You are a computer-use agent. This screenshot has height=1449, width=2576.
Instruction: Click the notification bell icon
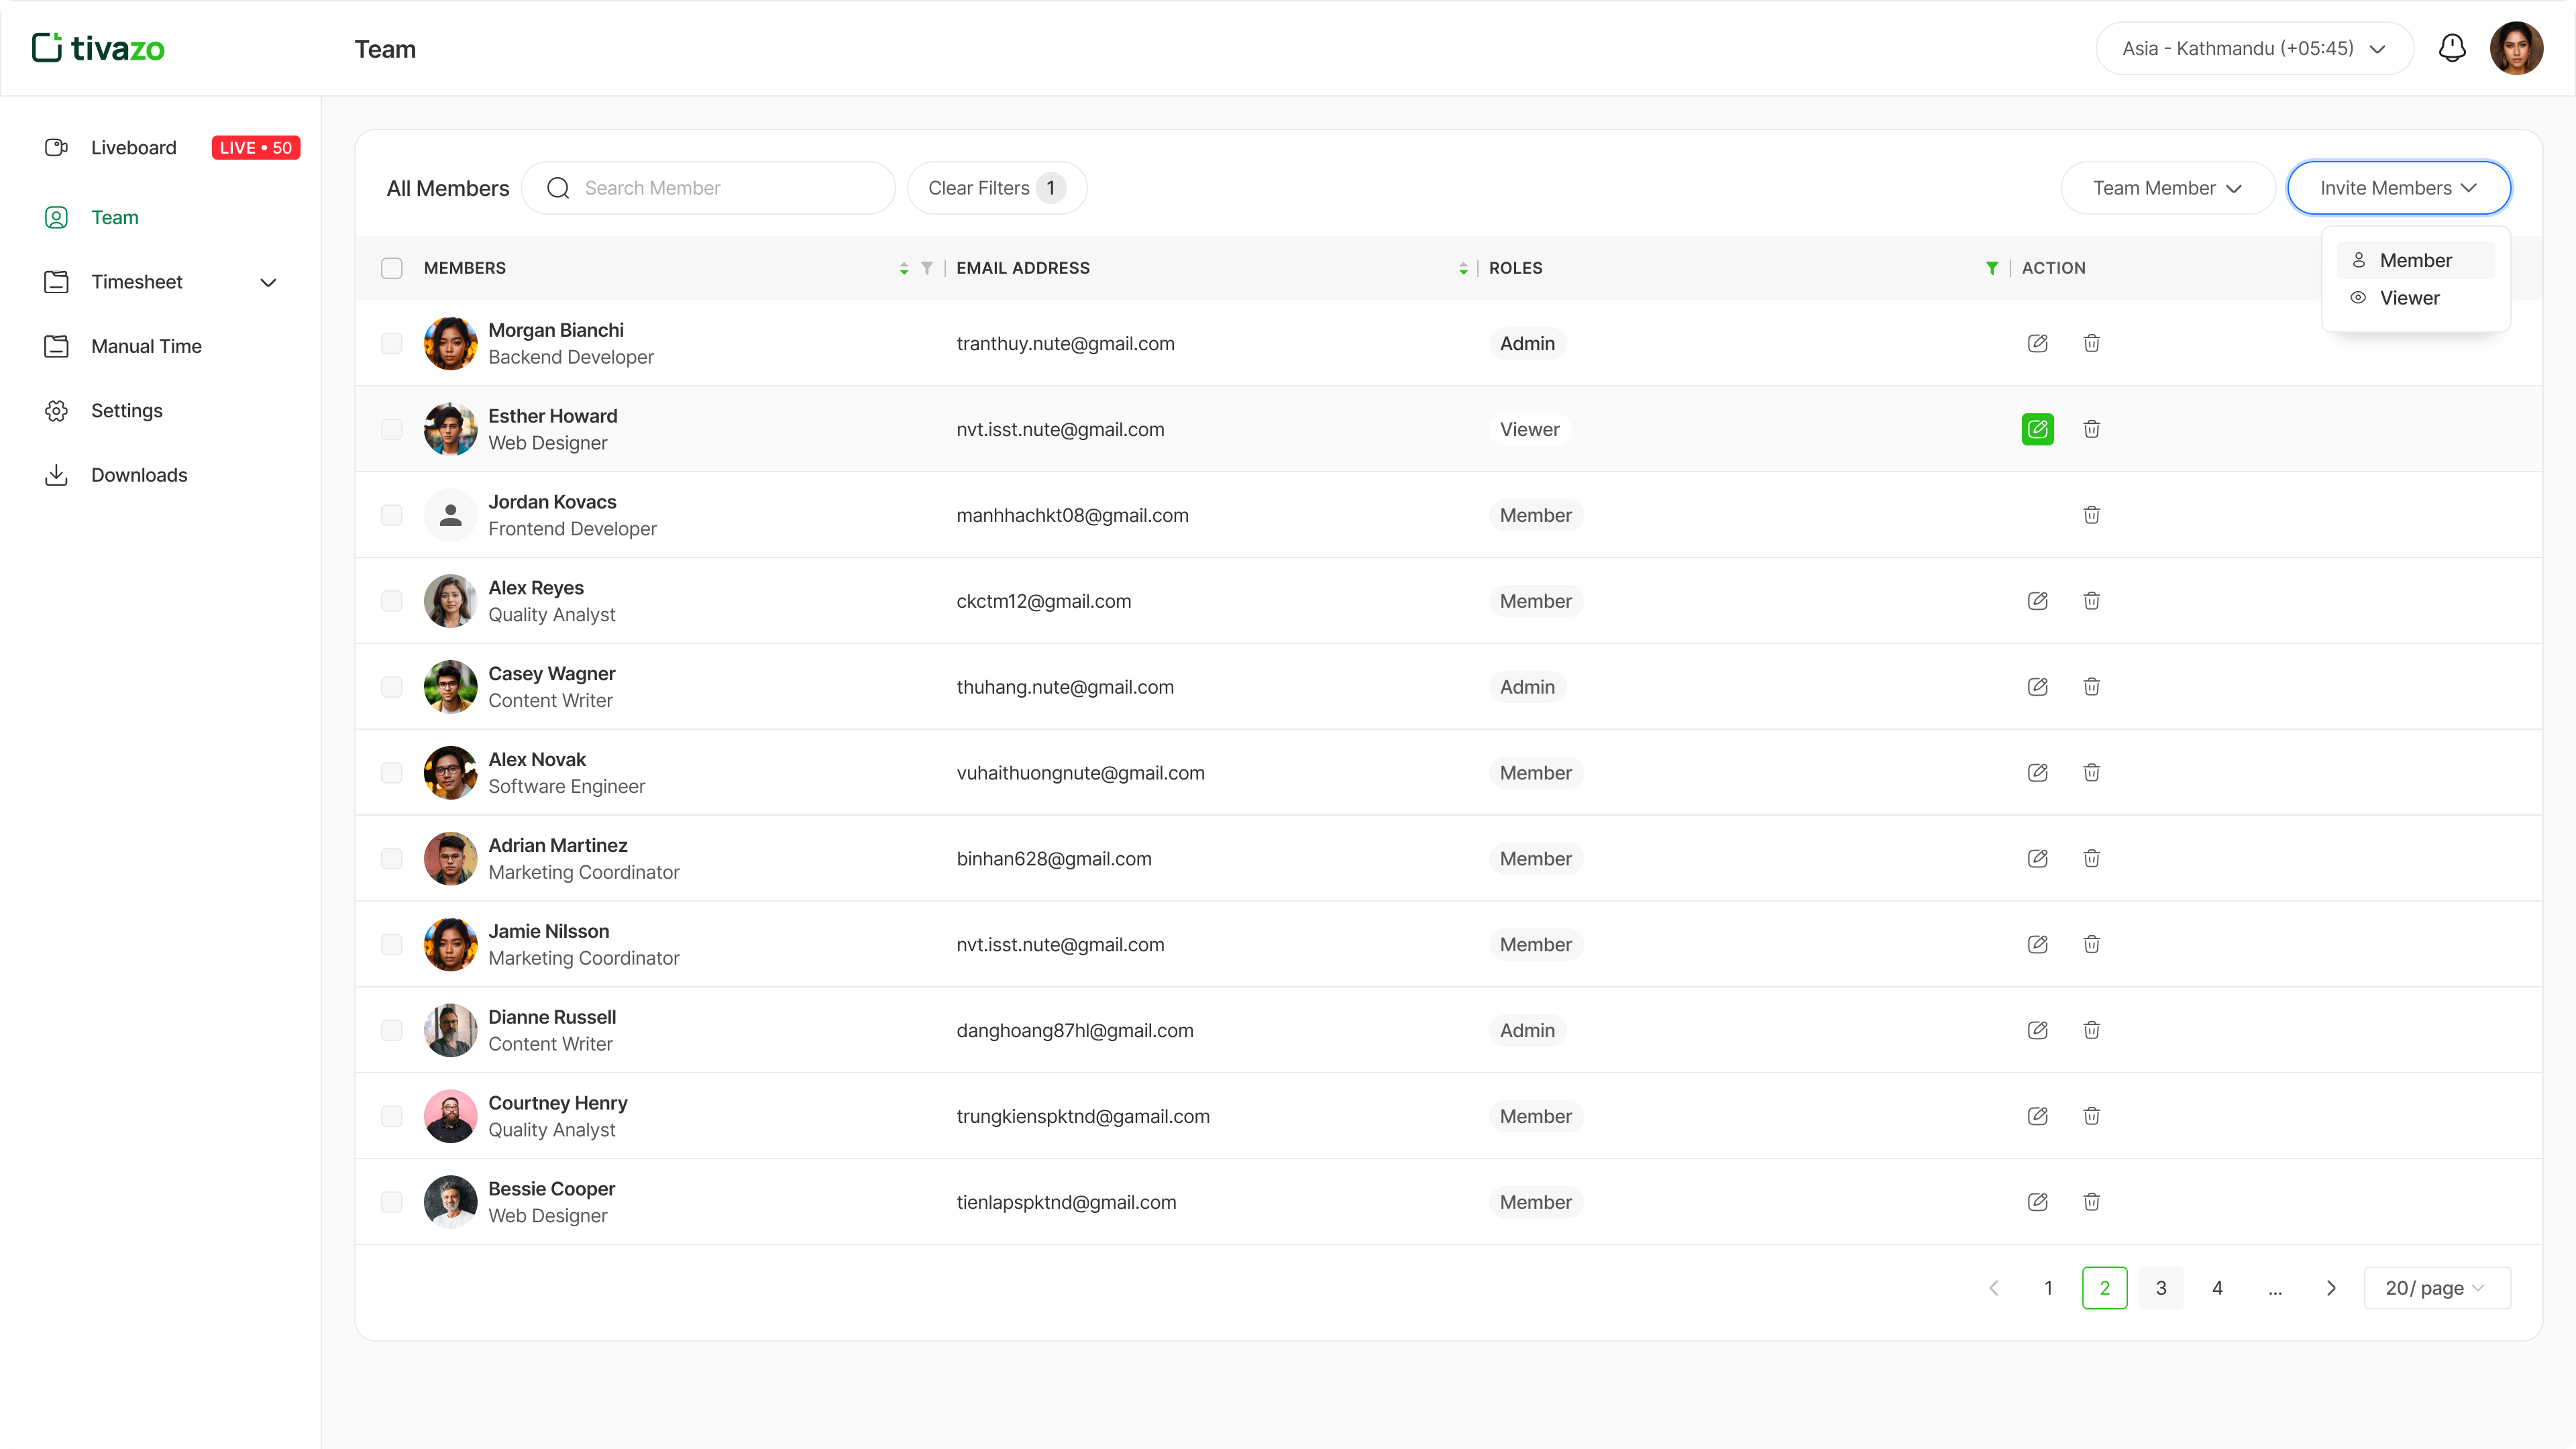pos(2452,48)
